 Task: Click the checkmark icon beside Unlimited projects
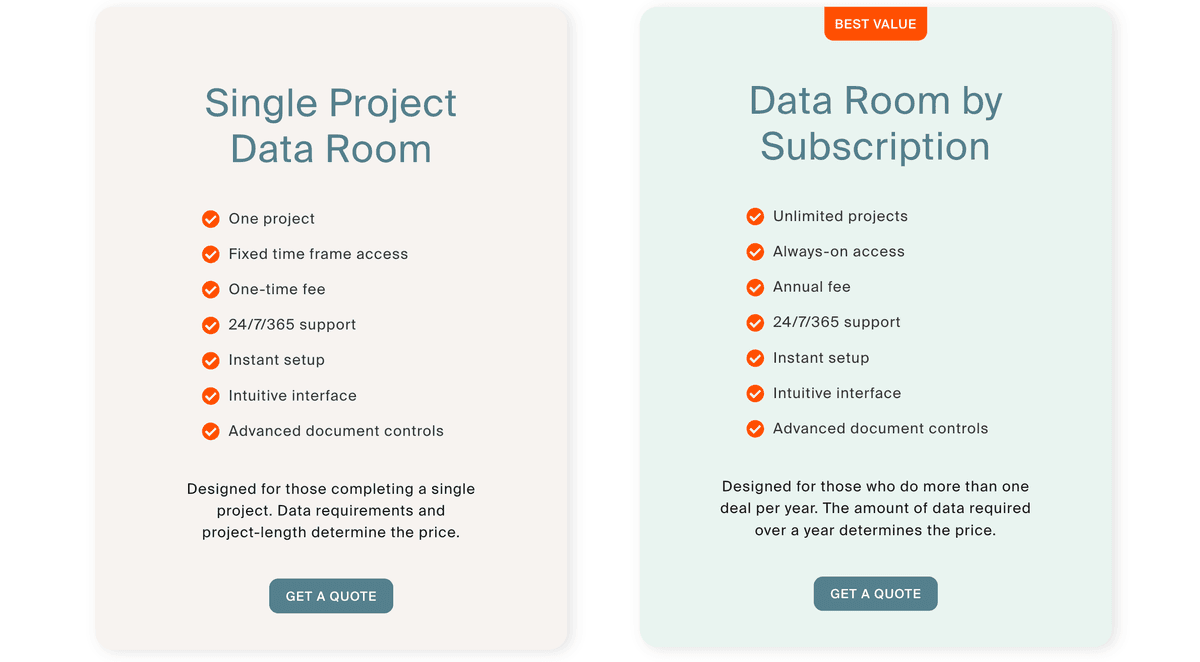tap(755, 216)
